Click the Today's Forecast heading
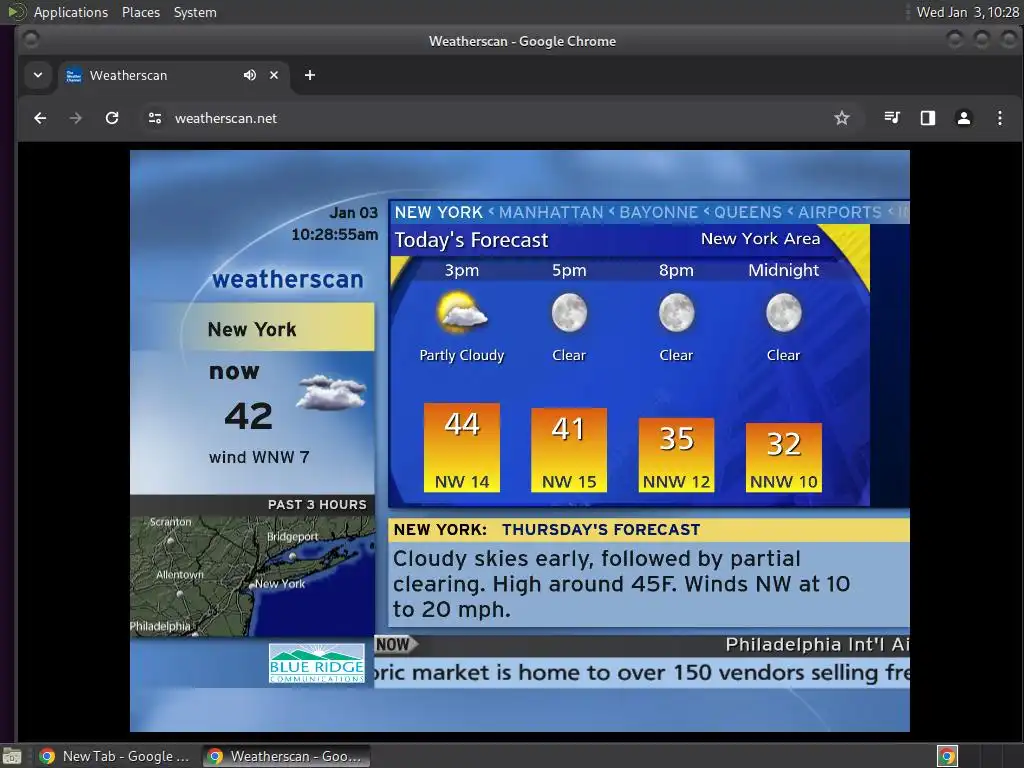Image resolution: width=1024 pixels, height=768 pixels. pos(471,240)
